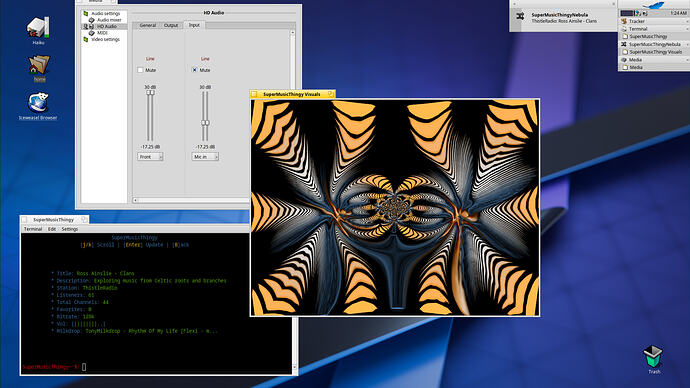The height and width of the screenshot is (388, 690).
Task: Open the Settings menu in the terminal window
Action: pos(70,229)
